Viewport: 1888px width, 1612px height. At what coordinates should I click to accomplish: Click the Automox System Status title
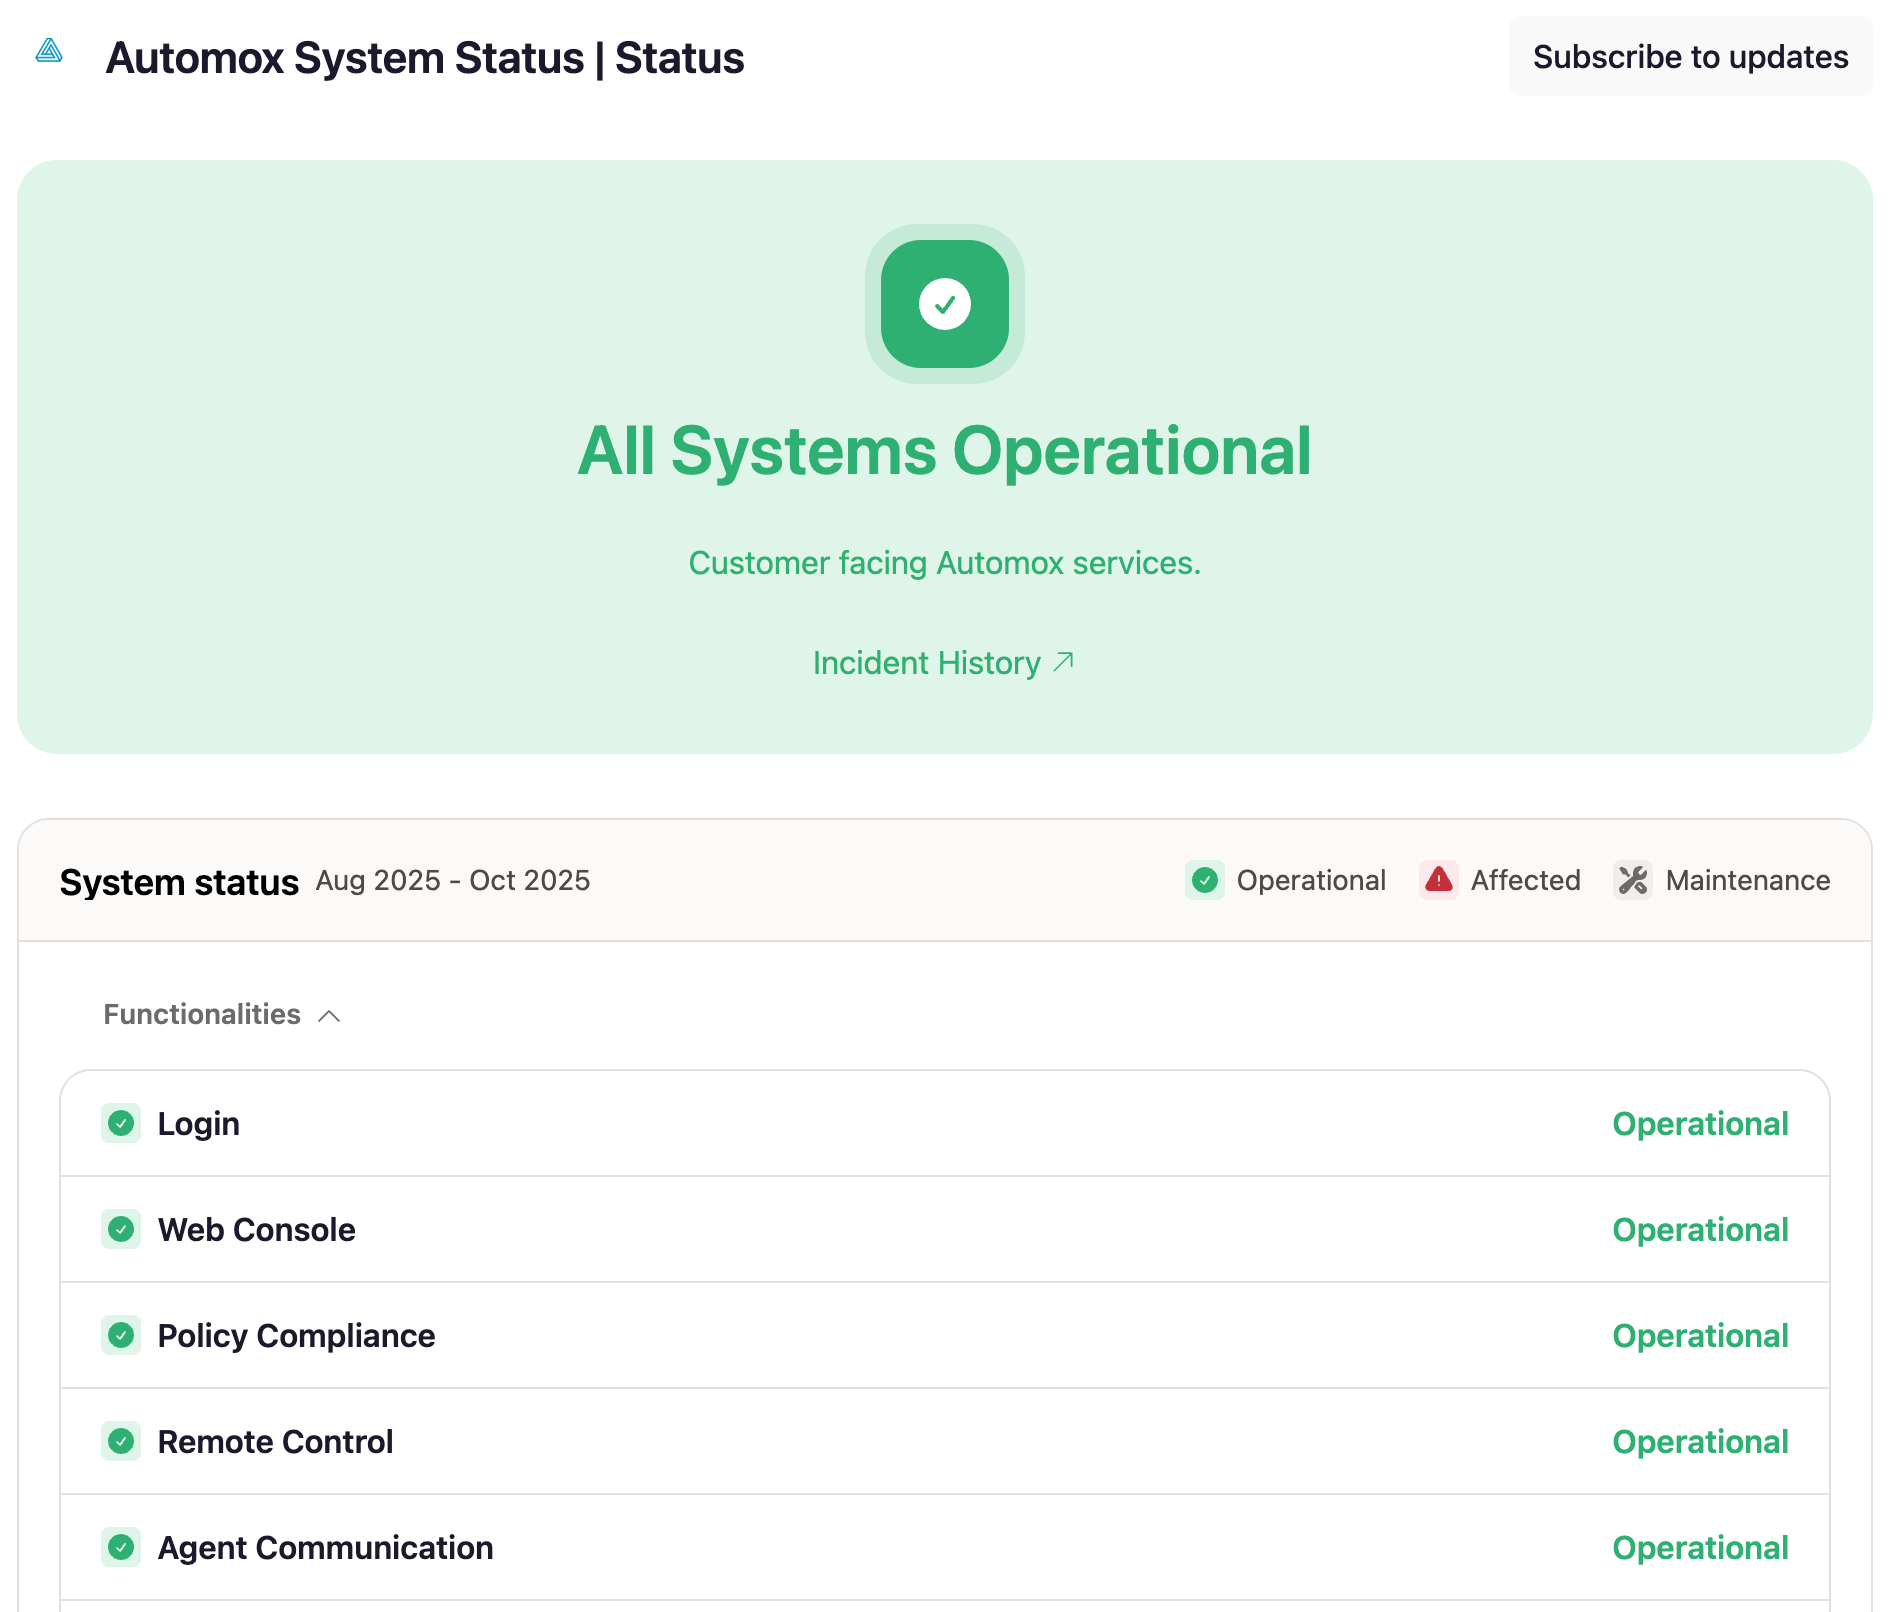pyautogui.click(x=425, y=57)
